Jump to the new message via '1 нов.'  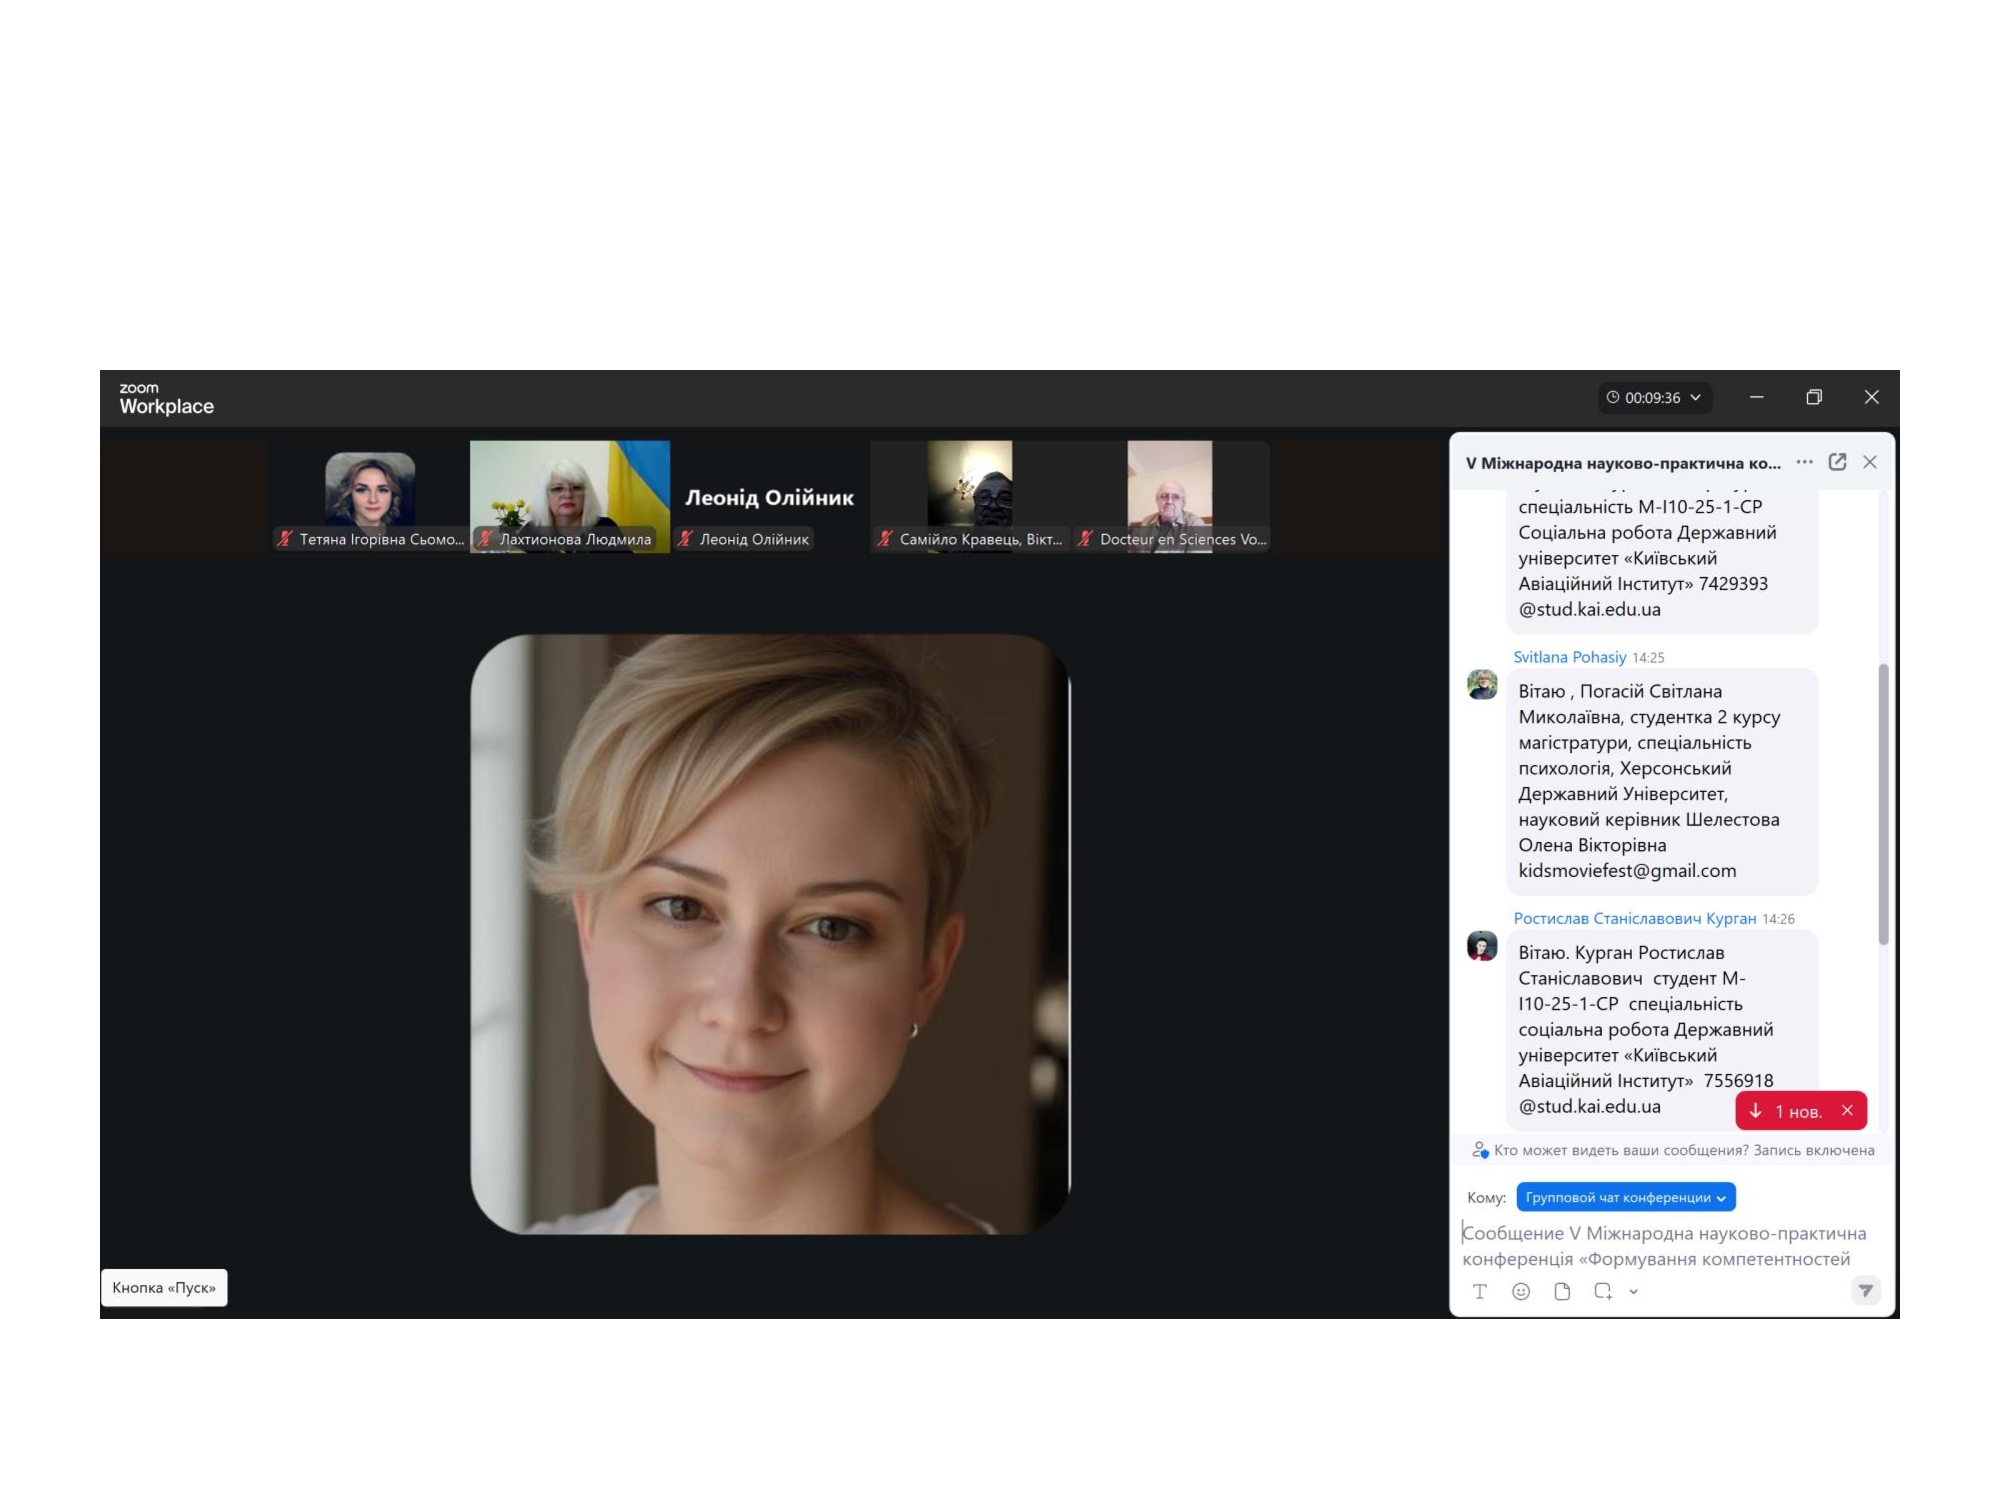point(1788,1111)
